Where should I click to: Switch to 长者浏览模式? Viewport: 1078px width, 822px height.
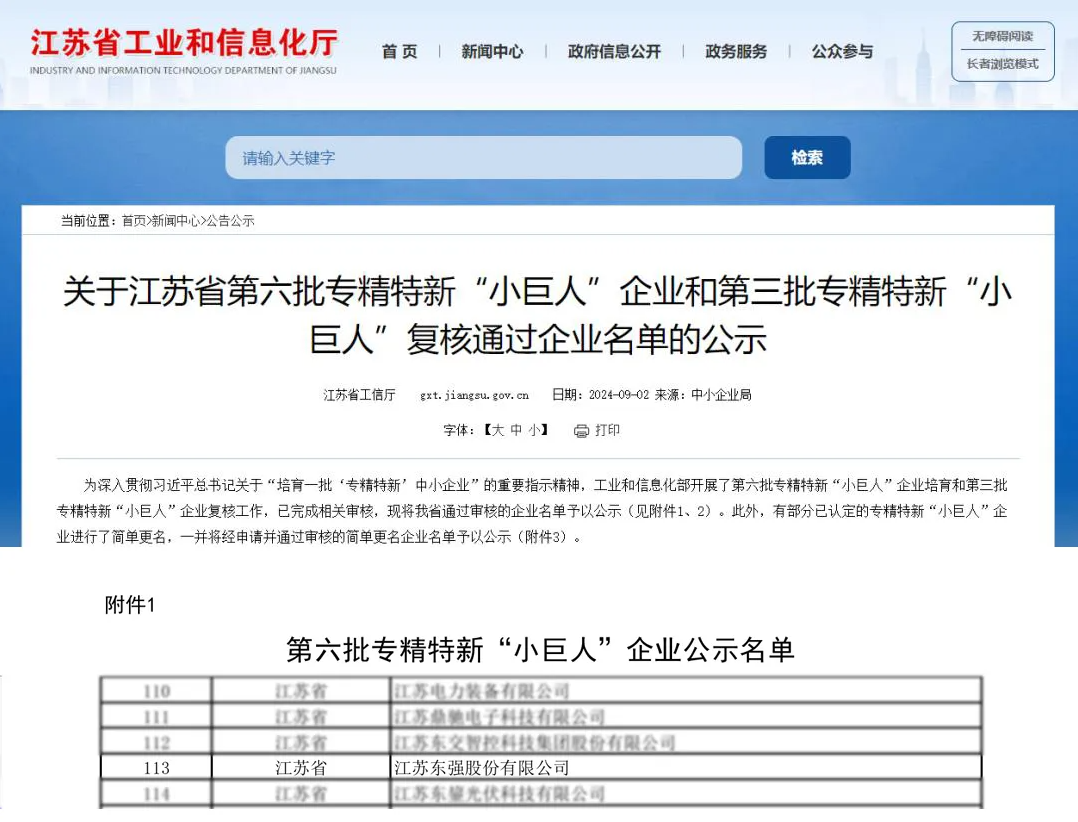[1002, 64]
